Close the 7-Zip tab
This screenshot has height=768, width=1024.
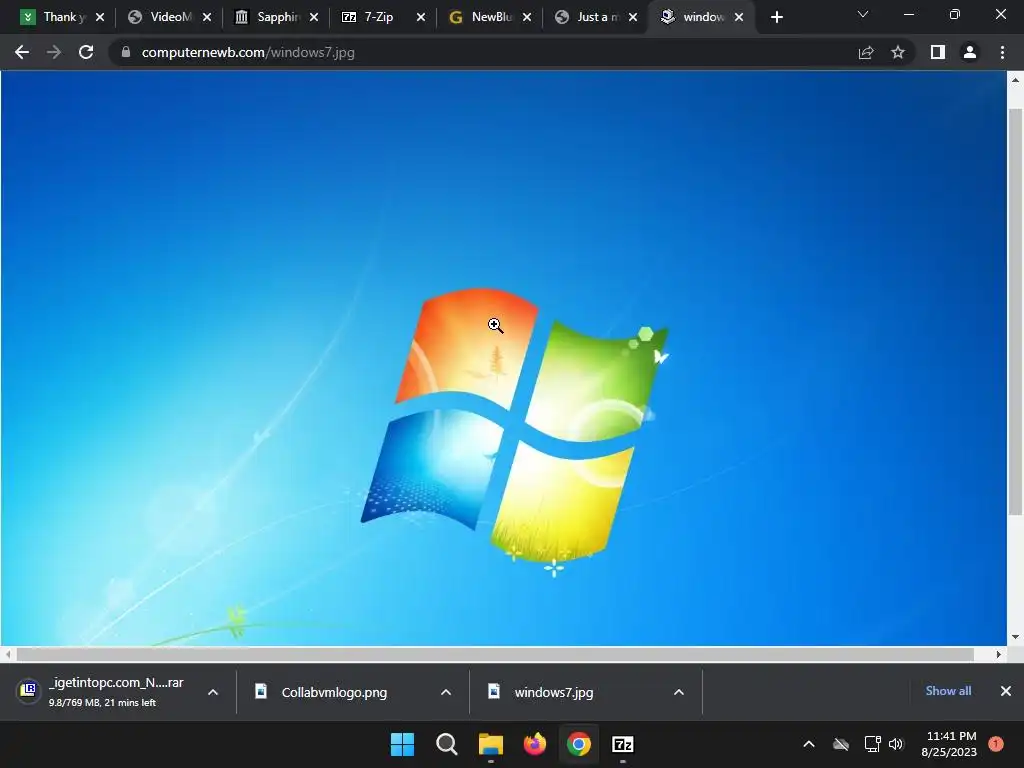point(421,18)
